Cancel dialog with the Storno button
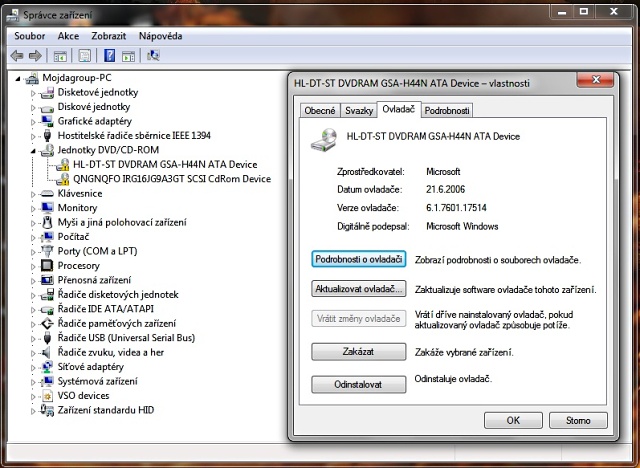Viewport: 640px width, 468px height. coord(578,420)
